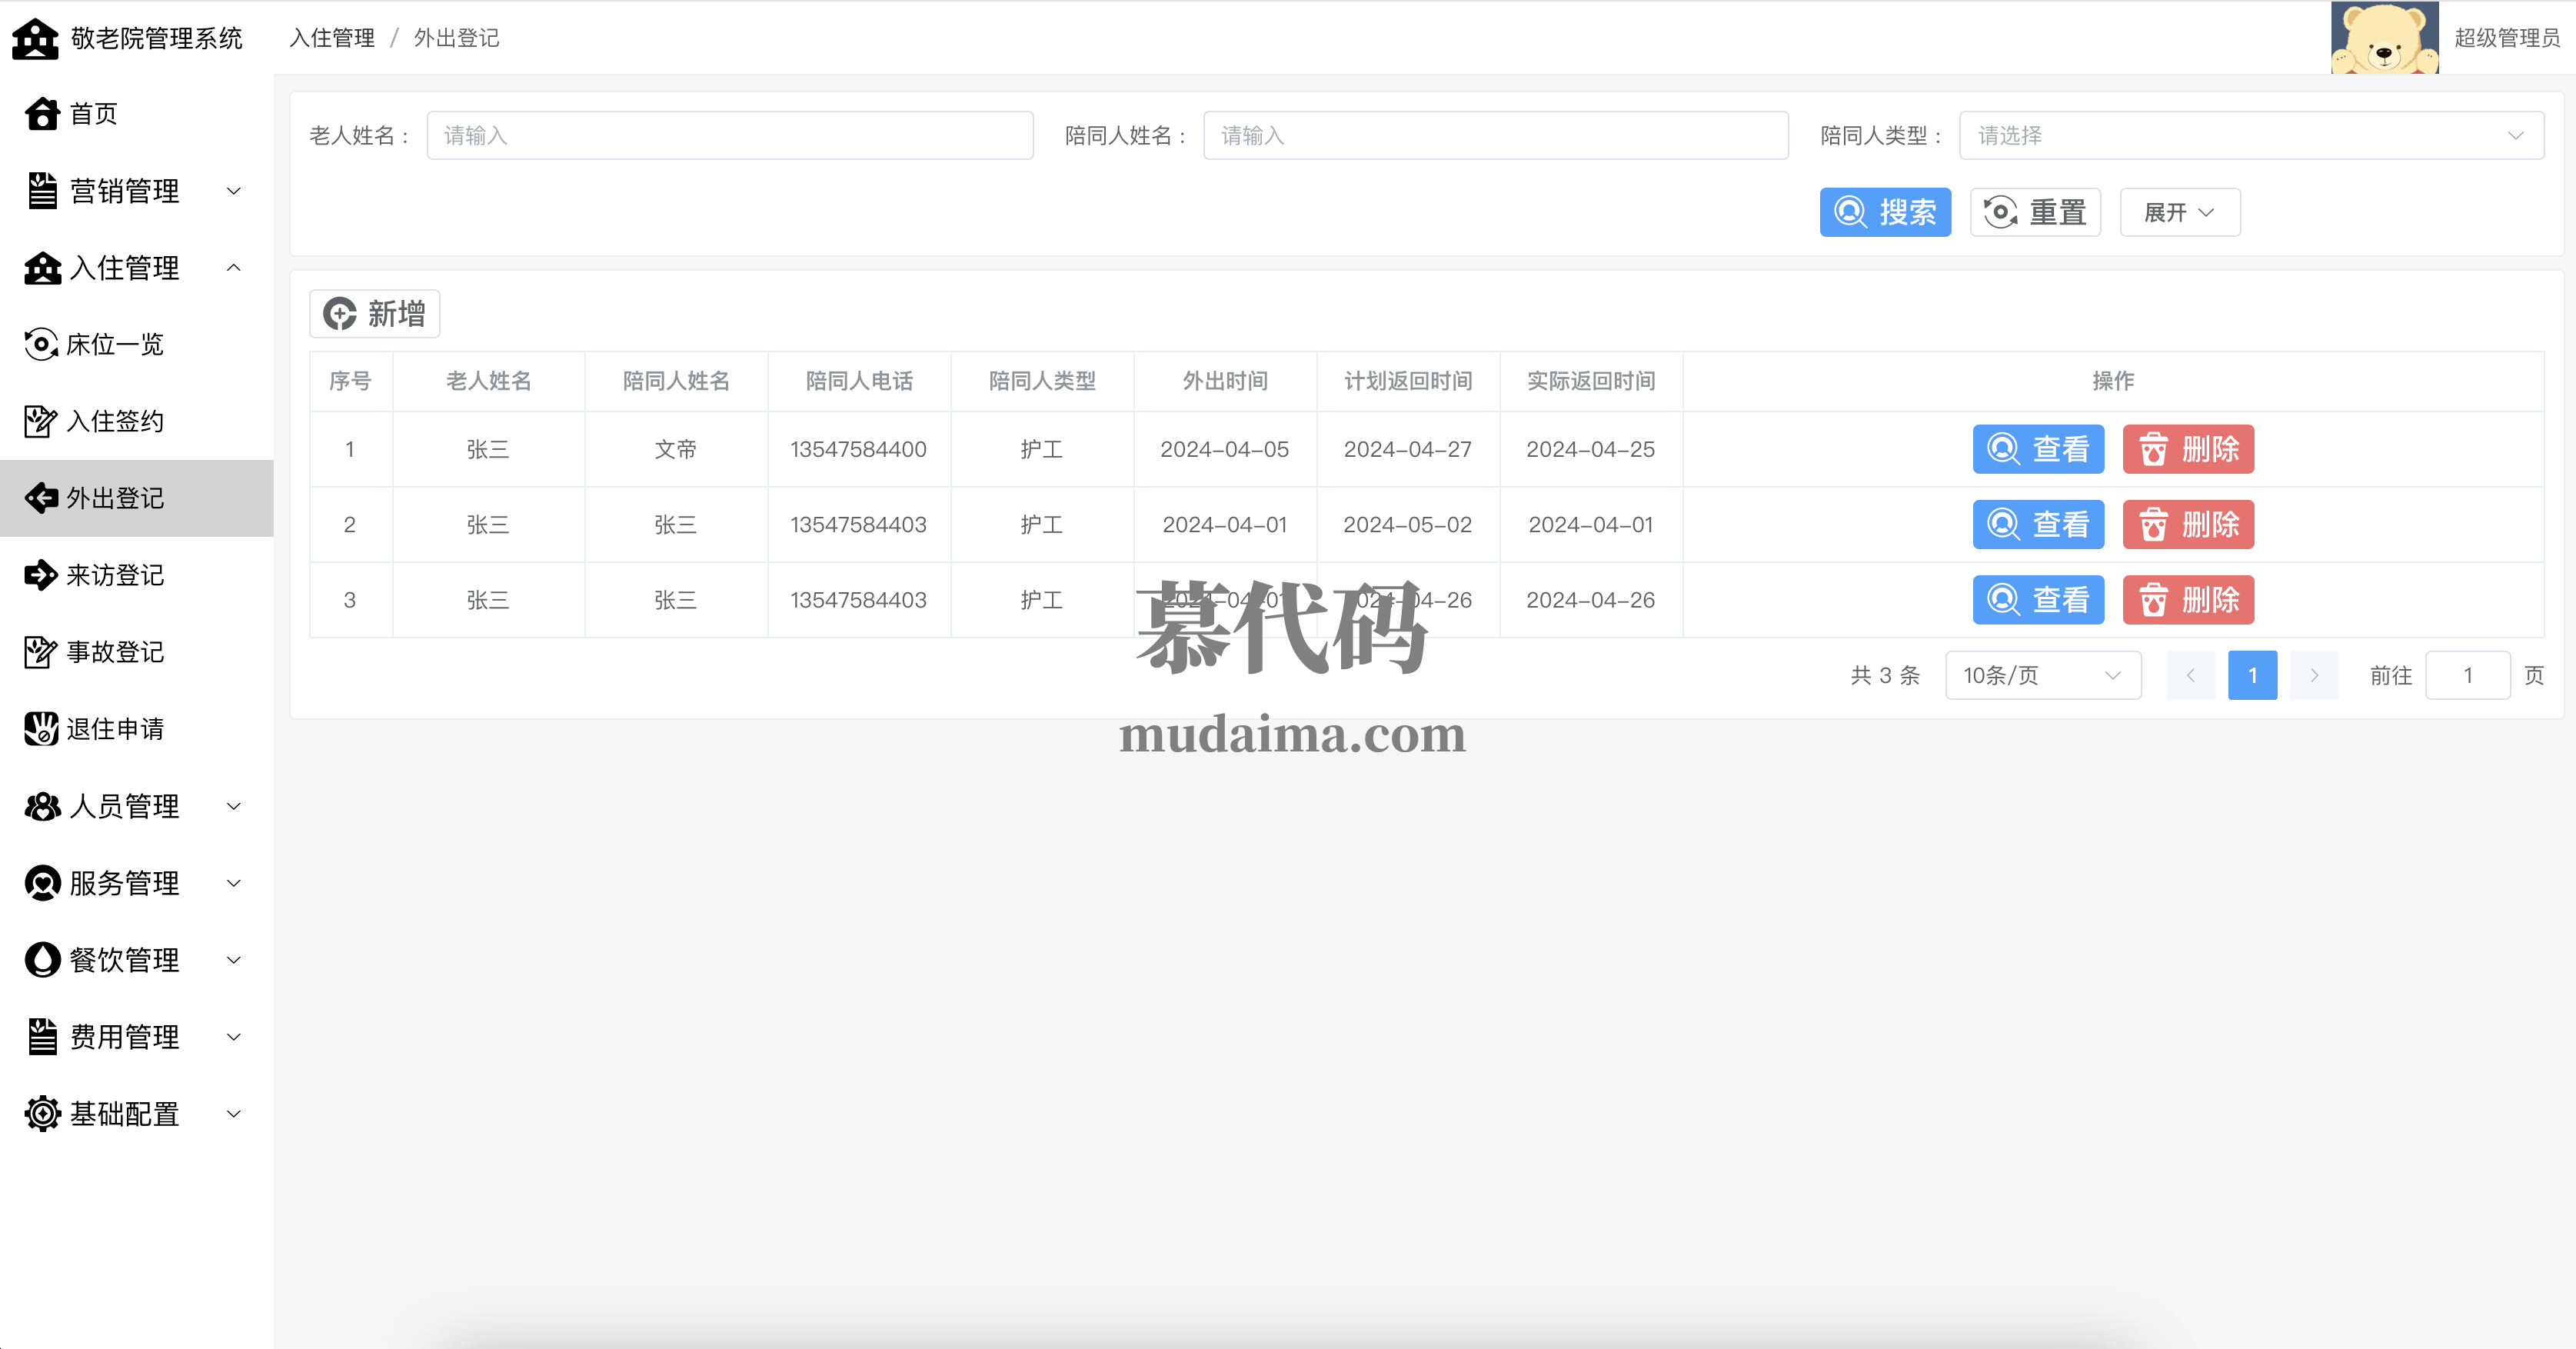The height and width of the screenshot is (1349, 2576).
Task: Open 入住签约 via its pencil icon
Action: (x=41, y=421)
